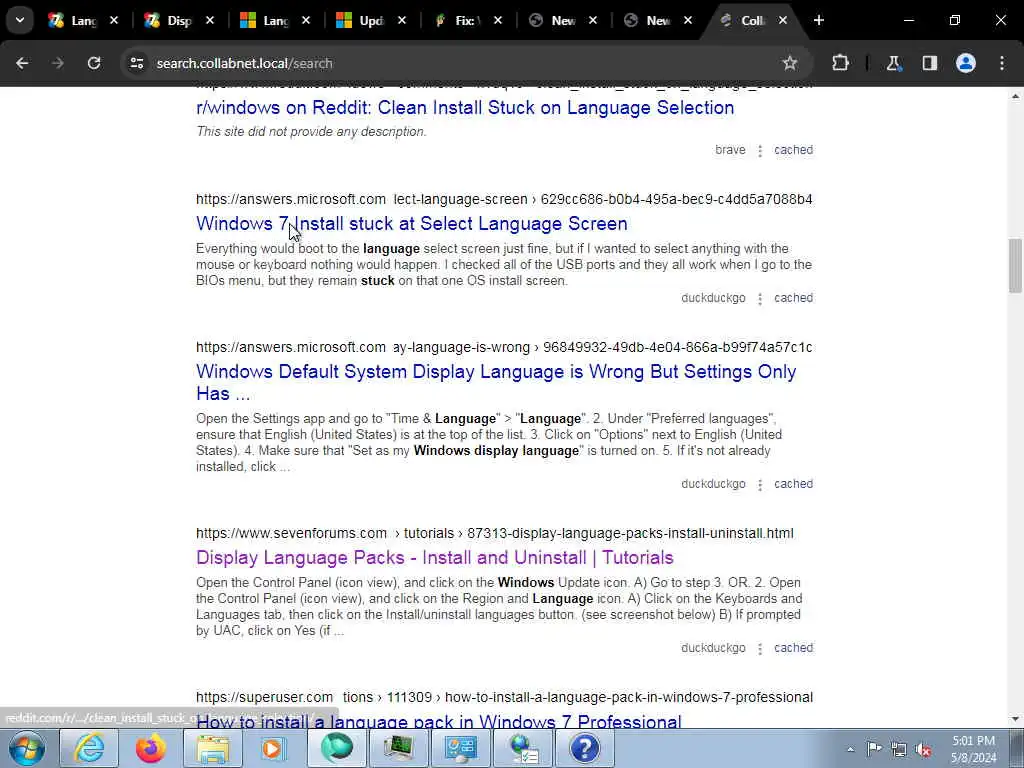The height and width of the screenshot is (768, 1024).
Task: Open the green globe browser taskbar icon
Action: point(336,748)
